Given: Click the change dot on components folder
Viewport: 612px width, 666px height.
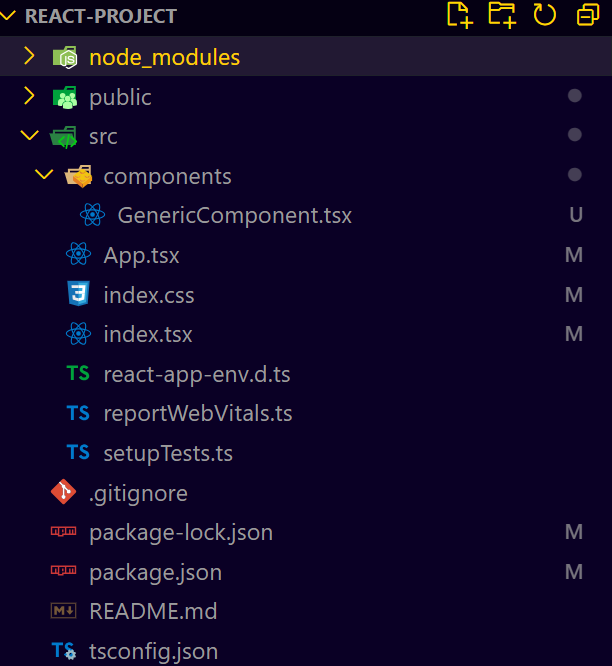Looking at the screenshot, I should tap(575, 174).
